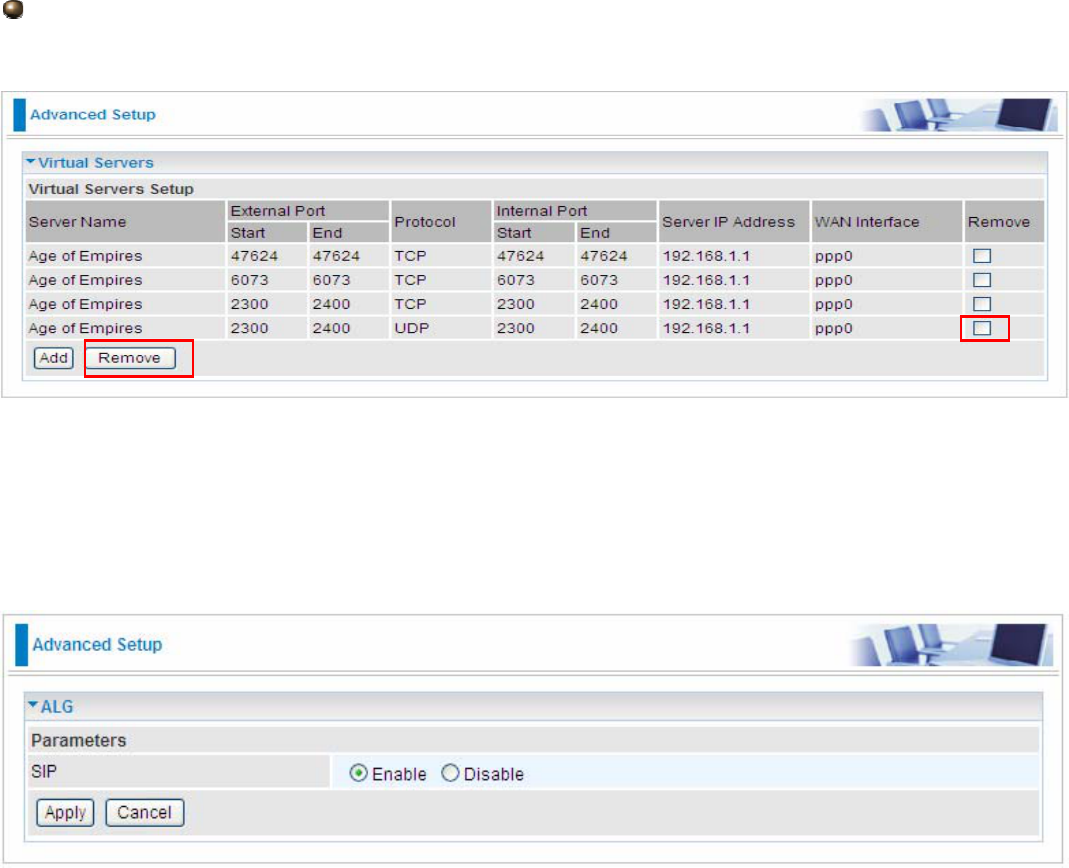Screen dimensions: 1069x868
Task: Click the upper Advanced Setup heading
Action: [93, 115]
